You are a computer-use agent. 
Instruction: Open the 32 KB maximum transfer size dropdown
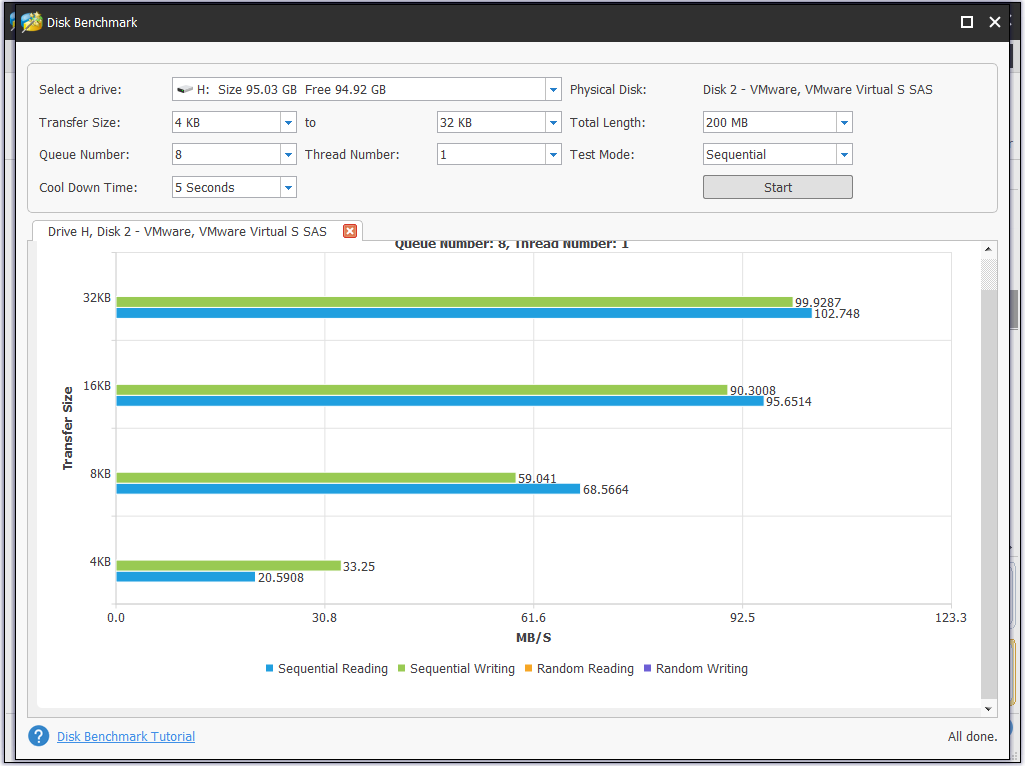click(x=553, y=123)
